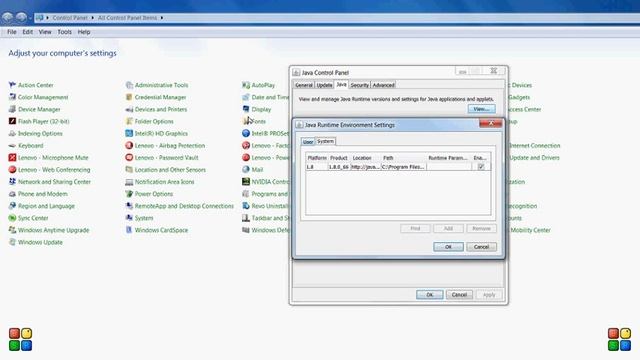Select the C:\Program Files path cell
The height and width of the screenshot is (360, 640).
[404, 167]
